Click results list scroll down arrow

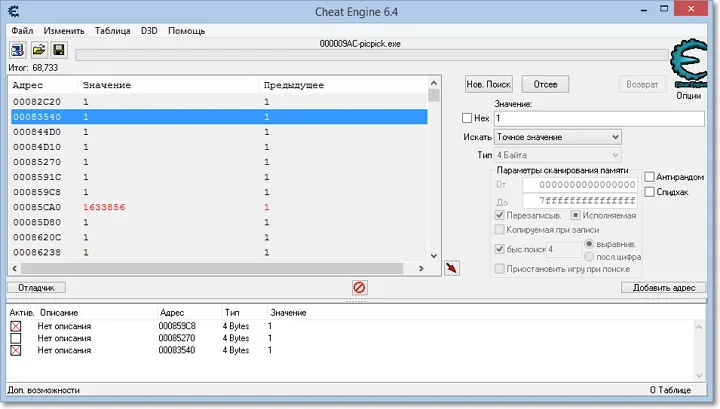click(x=433, y=256)
